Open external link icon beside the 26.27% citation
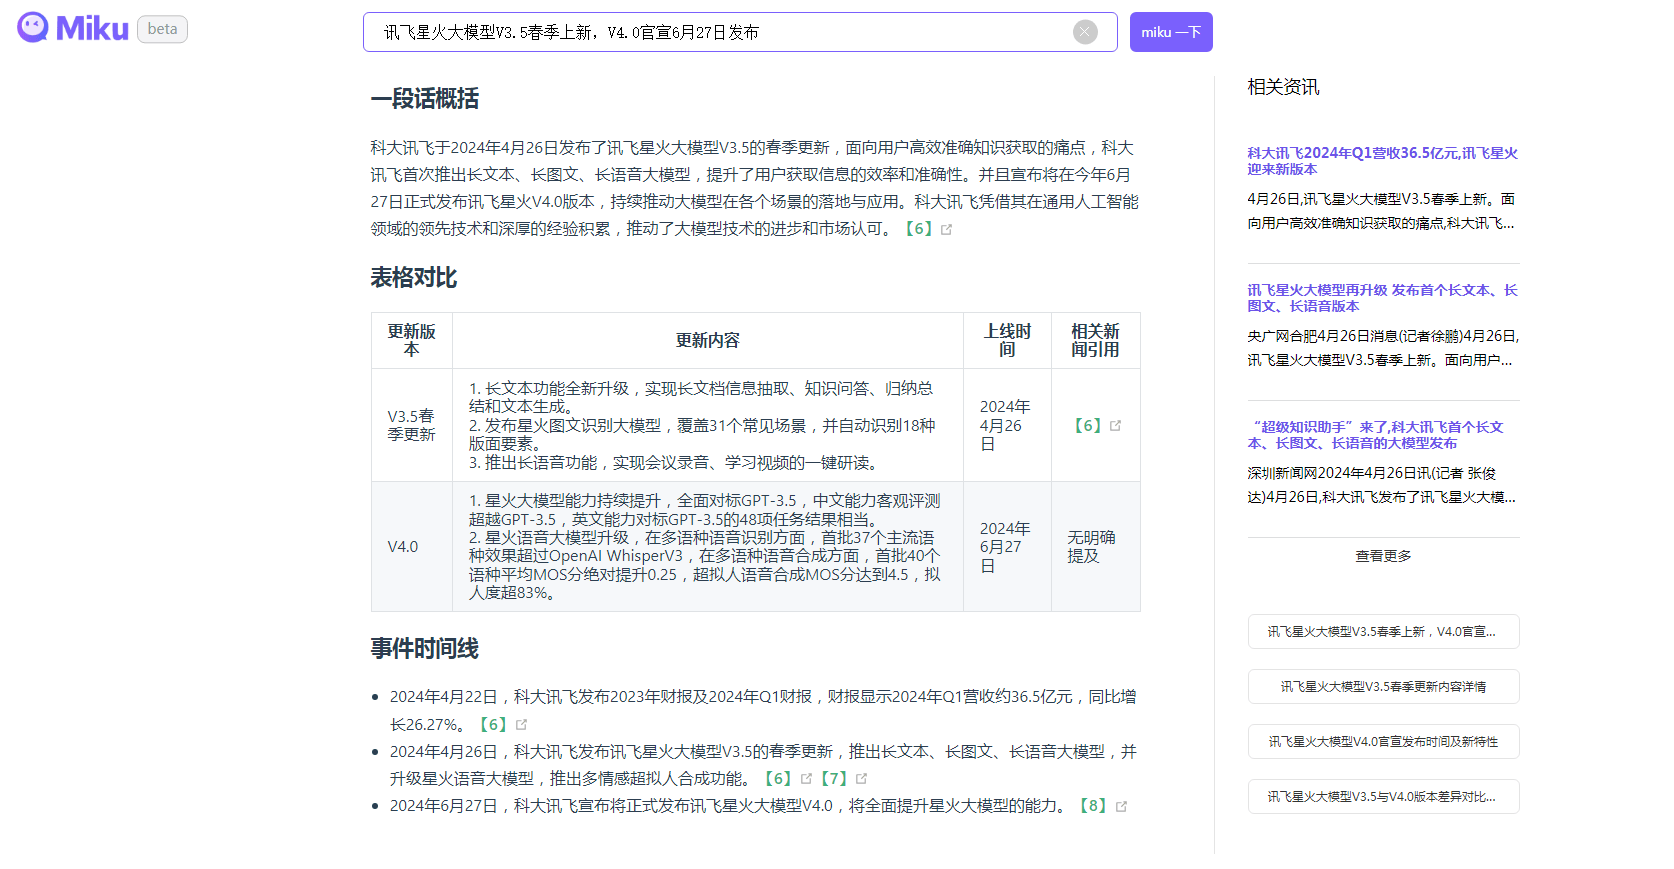Screen dimensions: 1674x869 click(x=521, y=725)
